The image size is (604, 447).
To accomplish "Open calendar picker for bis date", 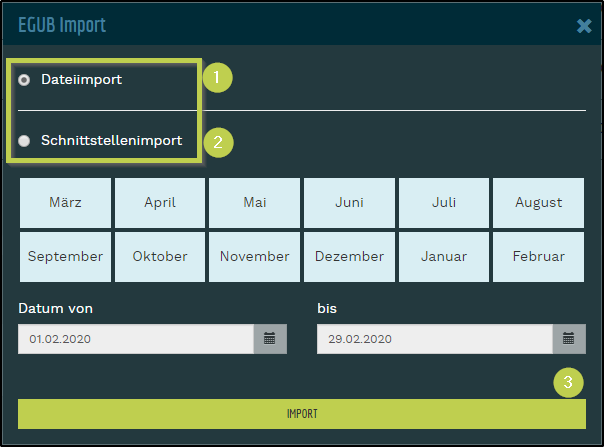I will [x=568, y=339].
